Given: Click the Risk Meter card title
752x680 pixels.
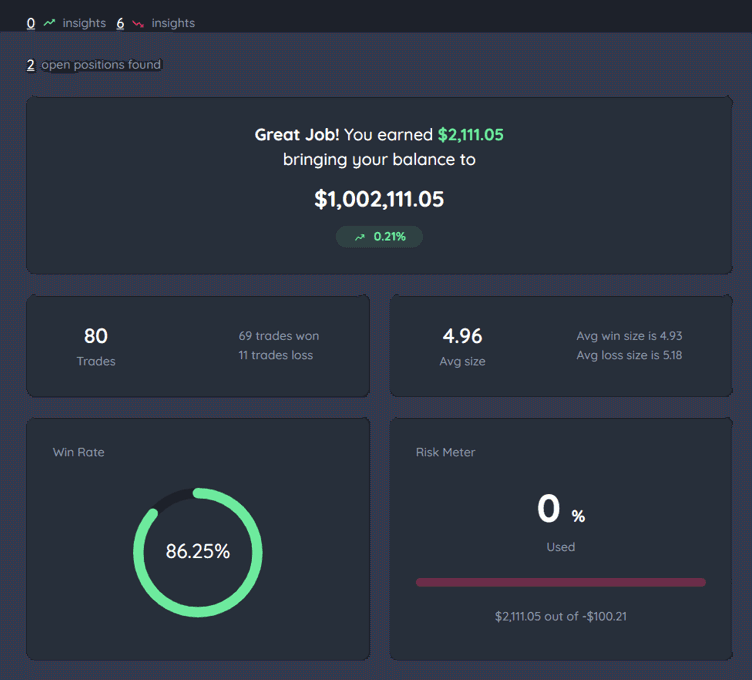Looking at the screenshot, I should pyautogui.click(x=446, y=452).
